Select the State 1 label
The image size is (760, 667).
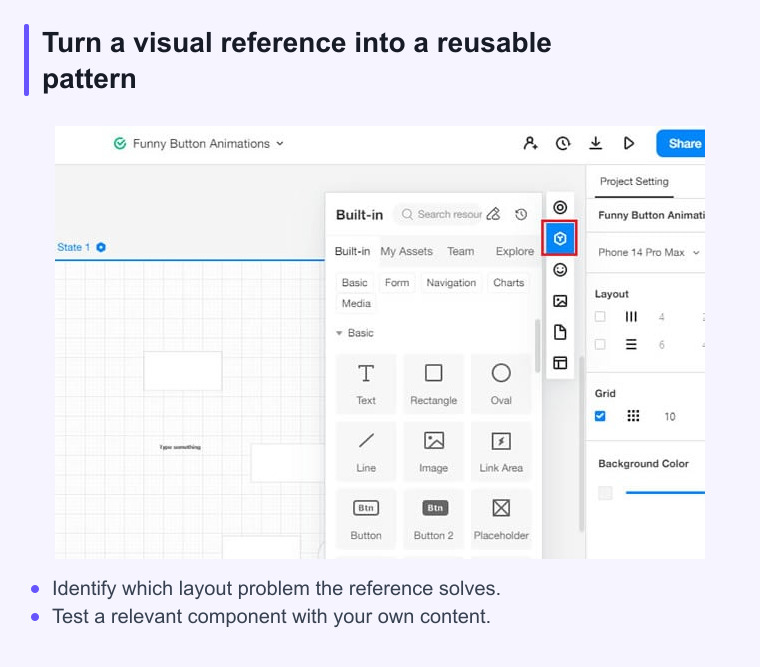pos(74,247)
